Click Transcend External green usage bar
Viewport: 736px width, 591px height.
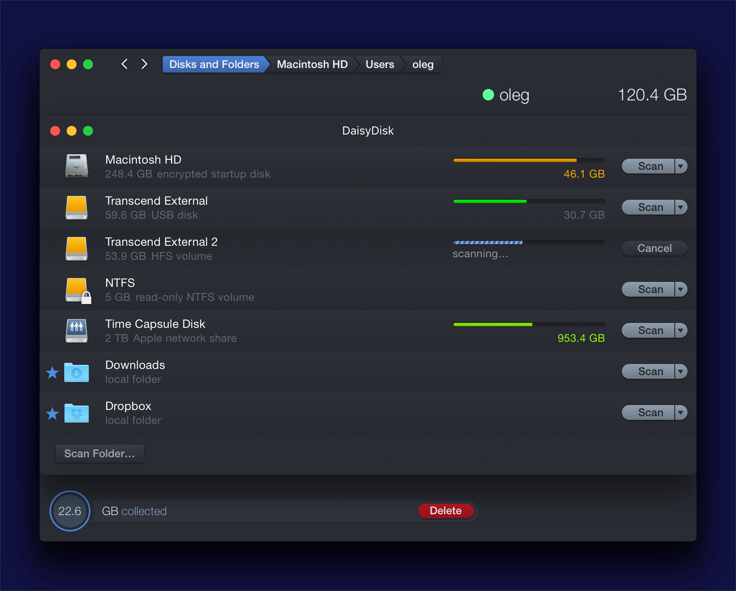(x=529, y=201)
